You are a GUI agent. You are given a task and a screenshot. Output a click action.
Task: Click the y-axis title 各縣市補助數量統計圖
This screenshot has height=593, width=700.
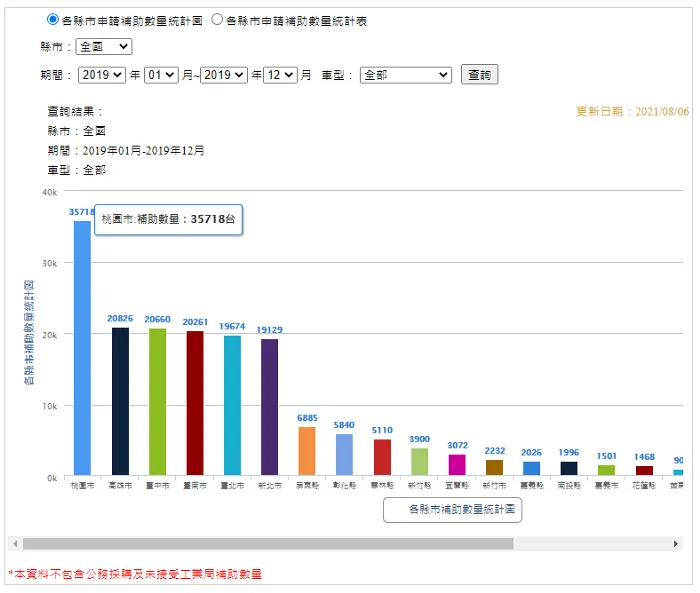click(x=29, y=333)
